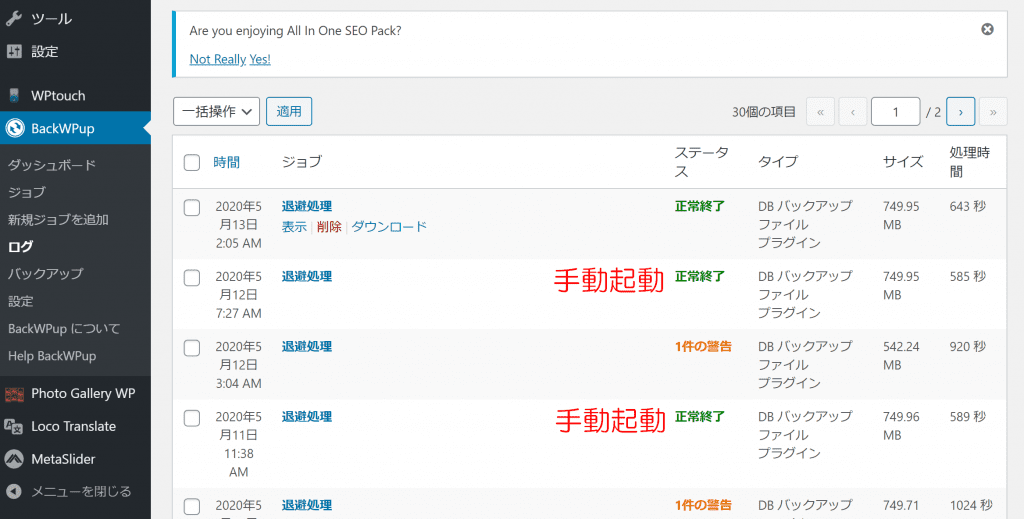Open the ジョブ submenu under BackWPup

27,192
